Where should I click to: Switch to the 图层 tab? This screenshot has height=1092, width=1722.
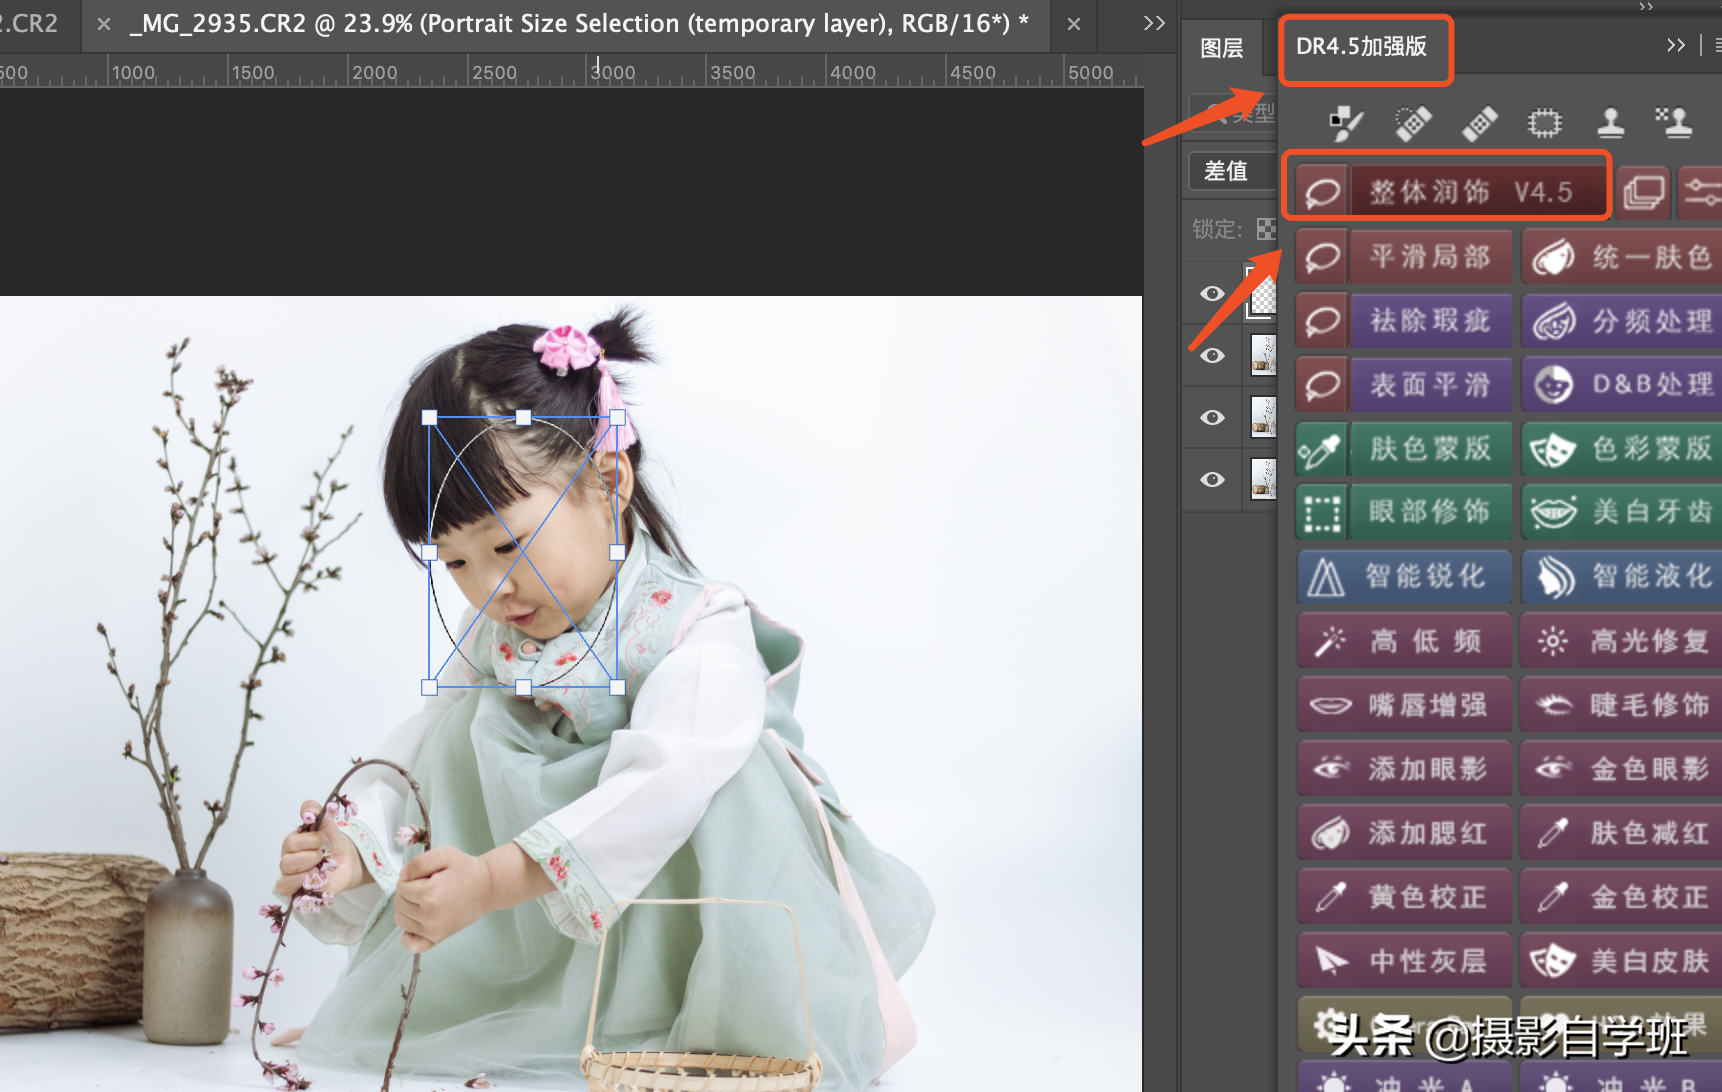click(1222, 48)
